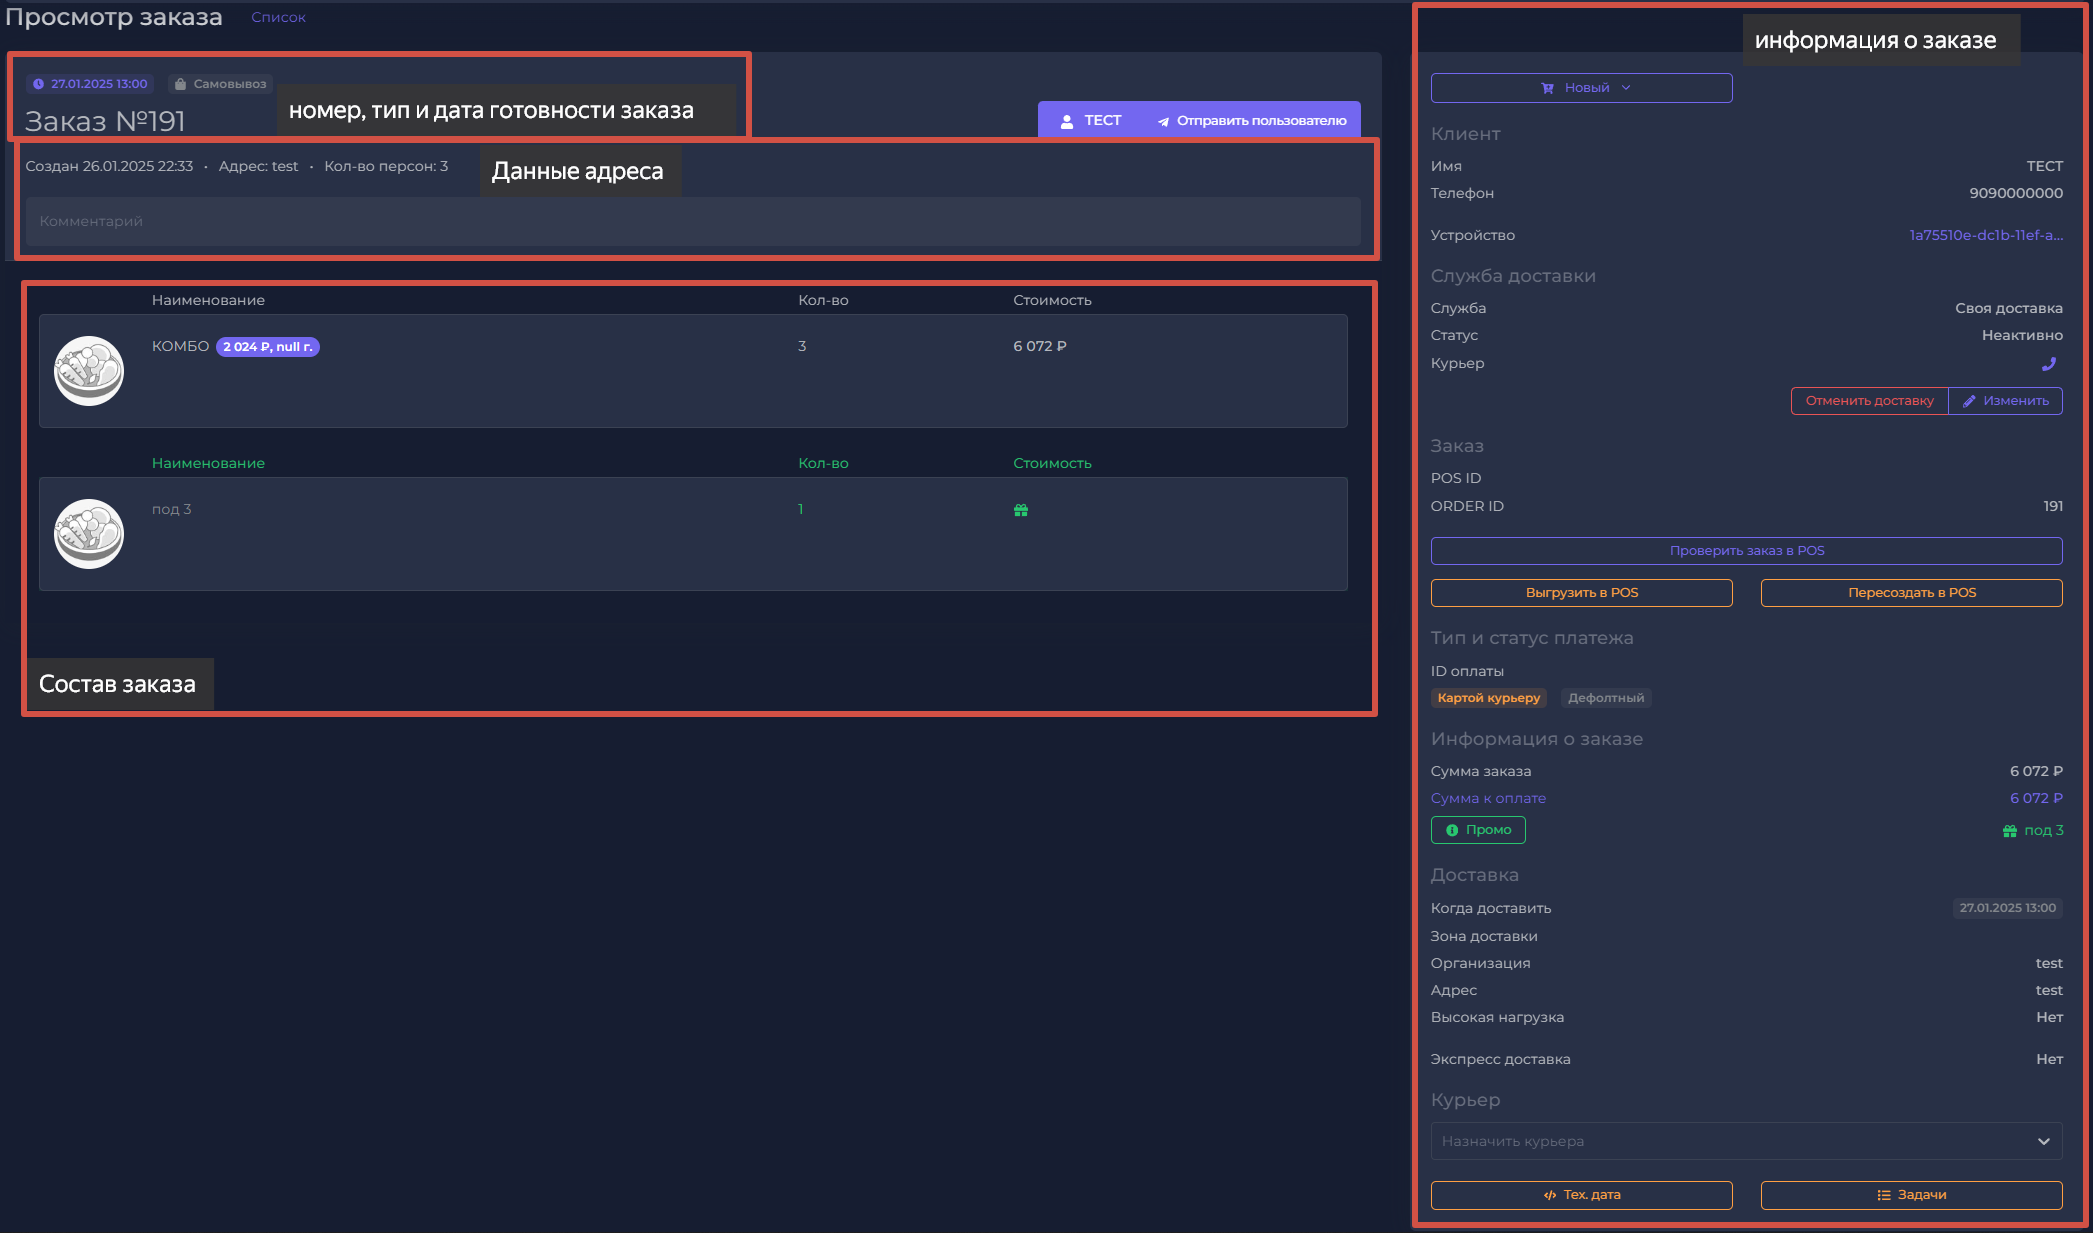The width and height of the screenshot is (2093, 1233).
Task: Open Тех. дата code panel
Action: [x=1581, y=1195]
